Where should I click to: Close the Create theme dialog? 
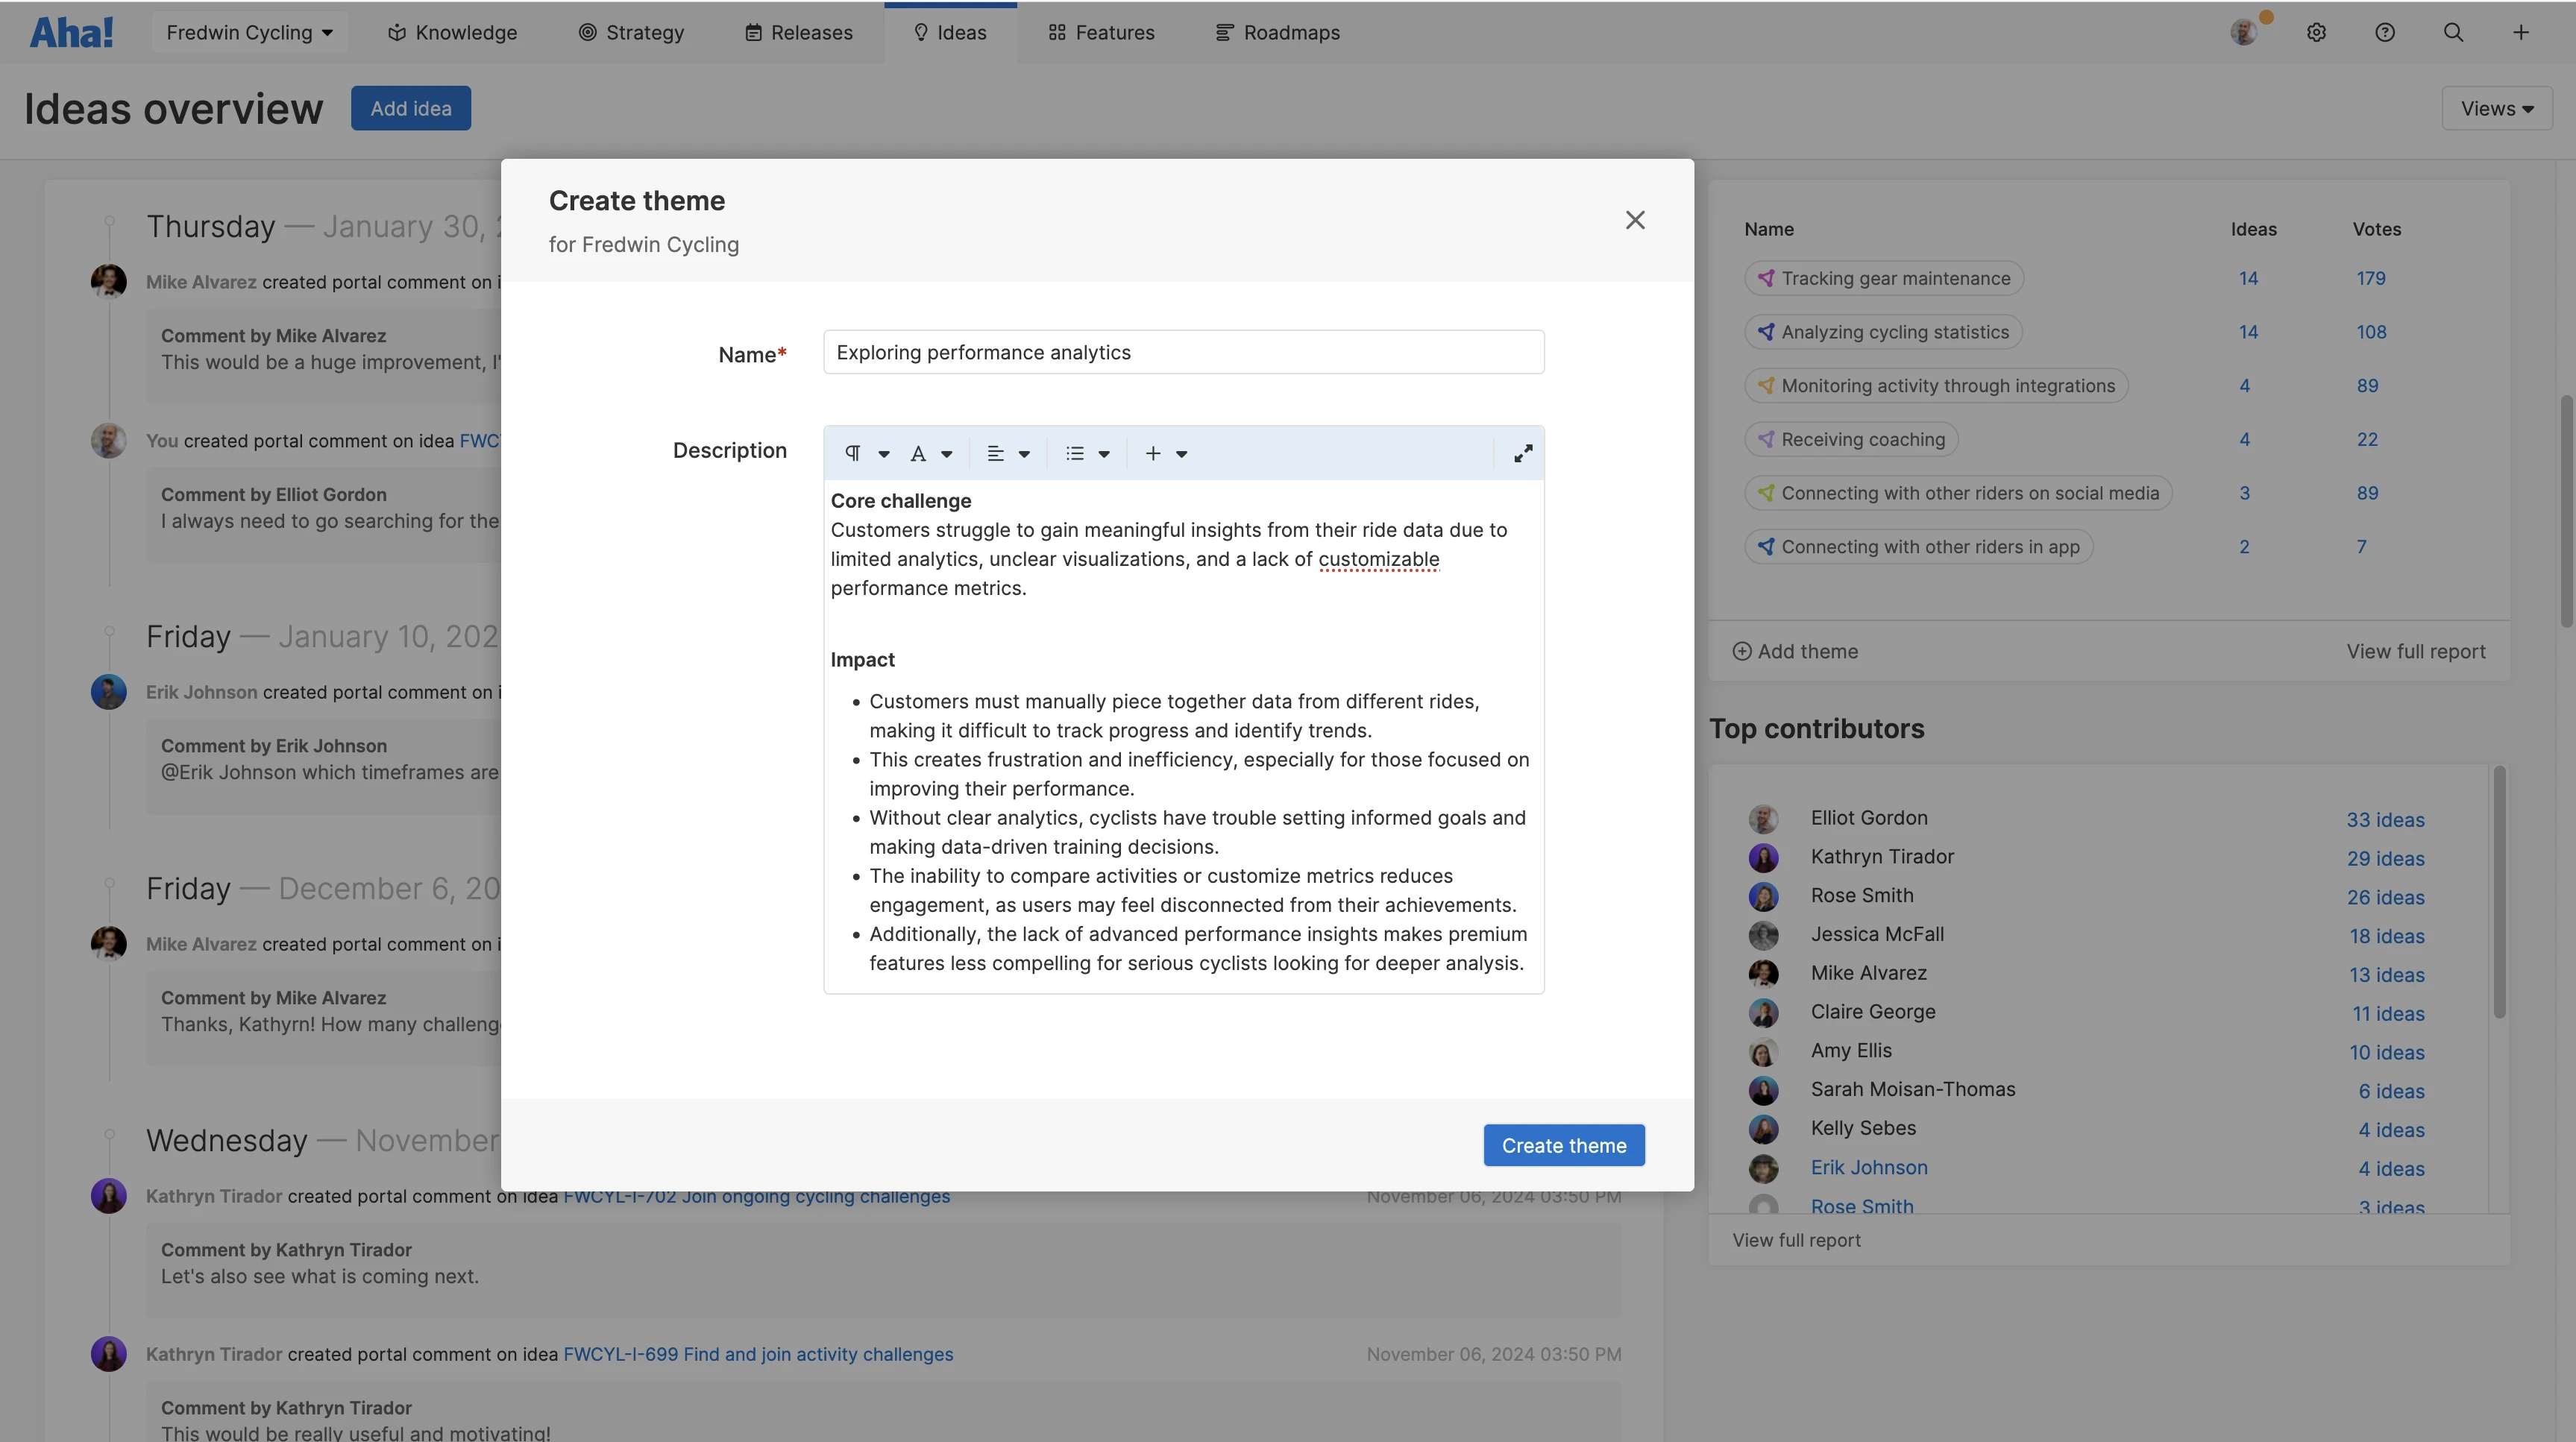(x=1634, y=220)
